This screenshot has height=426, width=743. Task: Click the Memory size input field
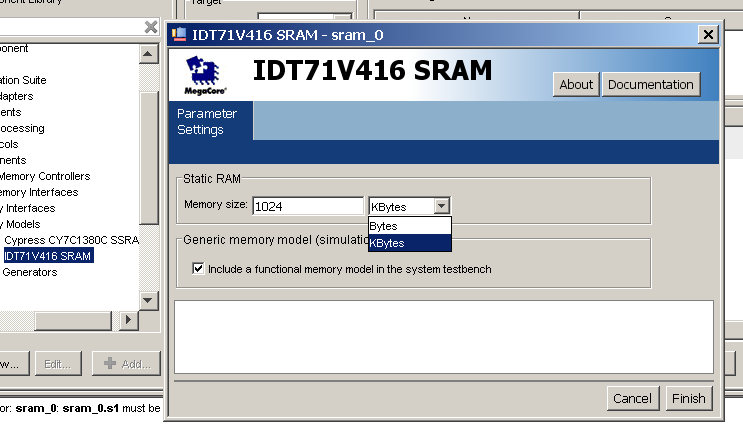(308, 206)
